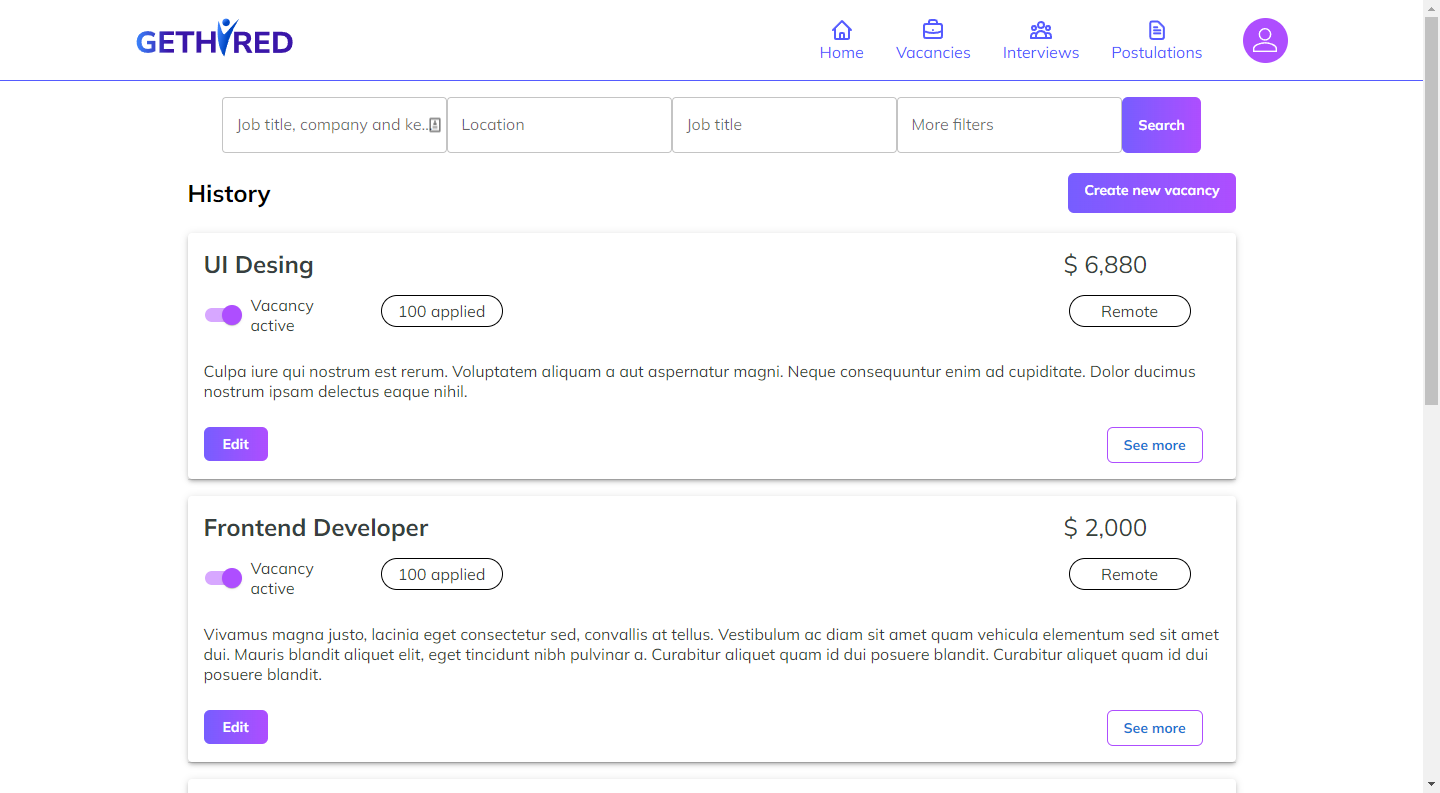
Task: Disable Vacancy active for Frontend Developer
Action: coord(222,578)
